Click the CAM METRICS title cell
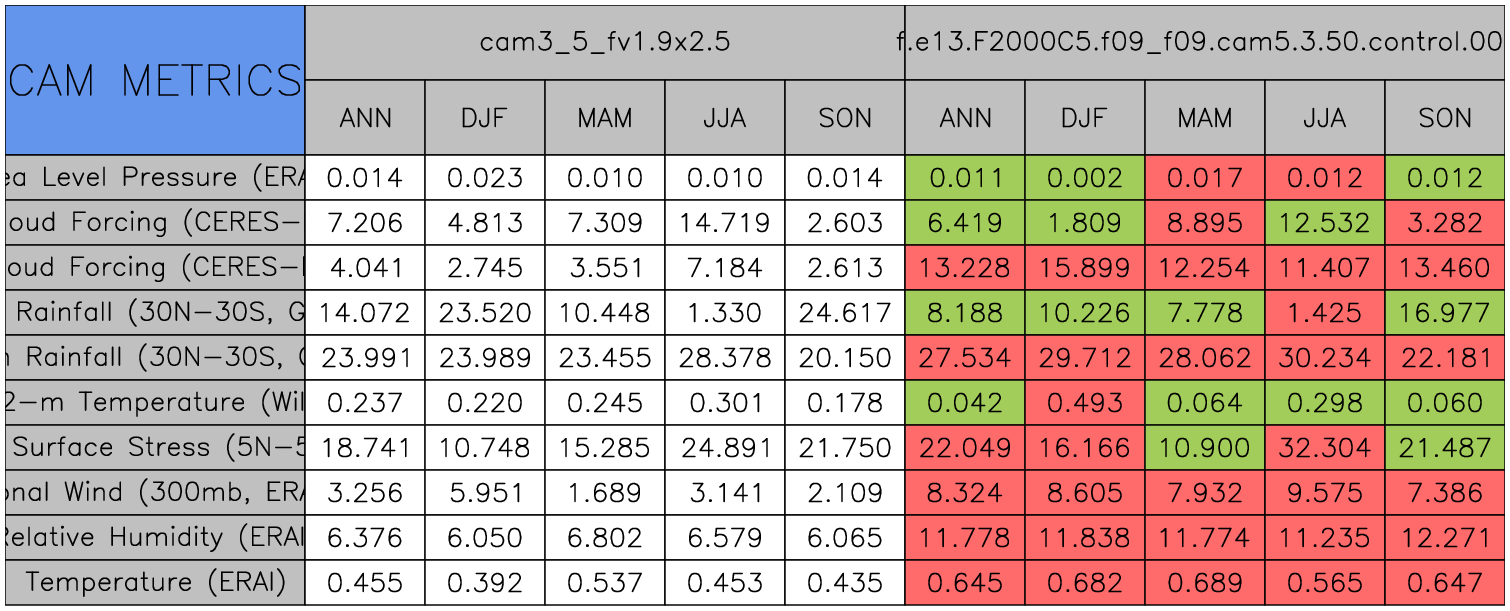Screen dimensions: 1510x611 click(155, 80)
